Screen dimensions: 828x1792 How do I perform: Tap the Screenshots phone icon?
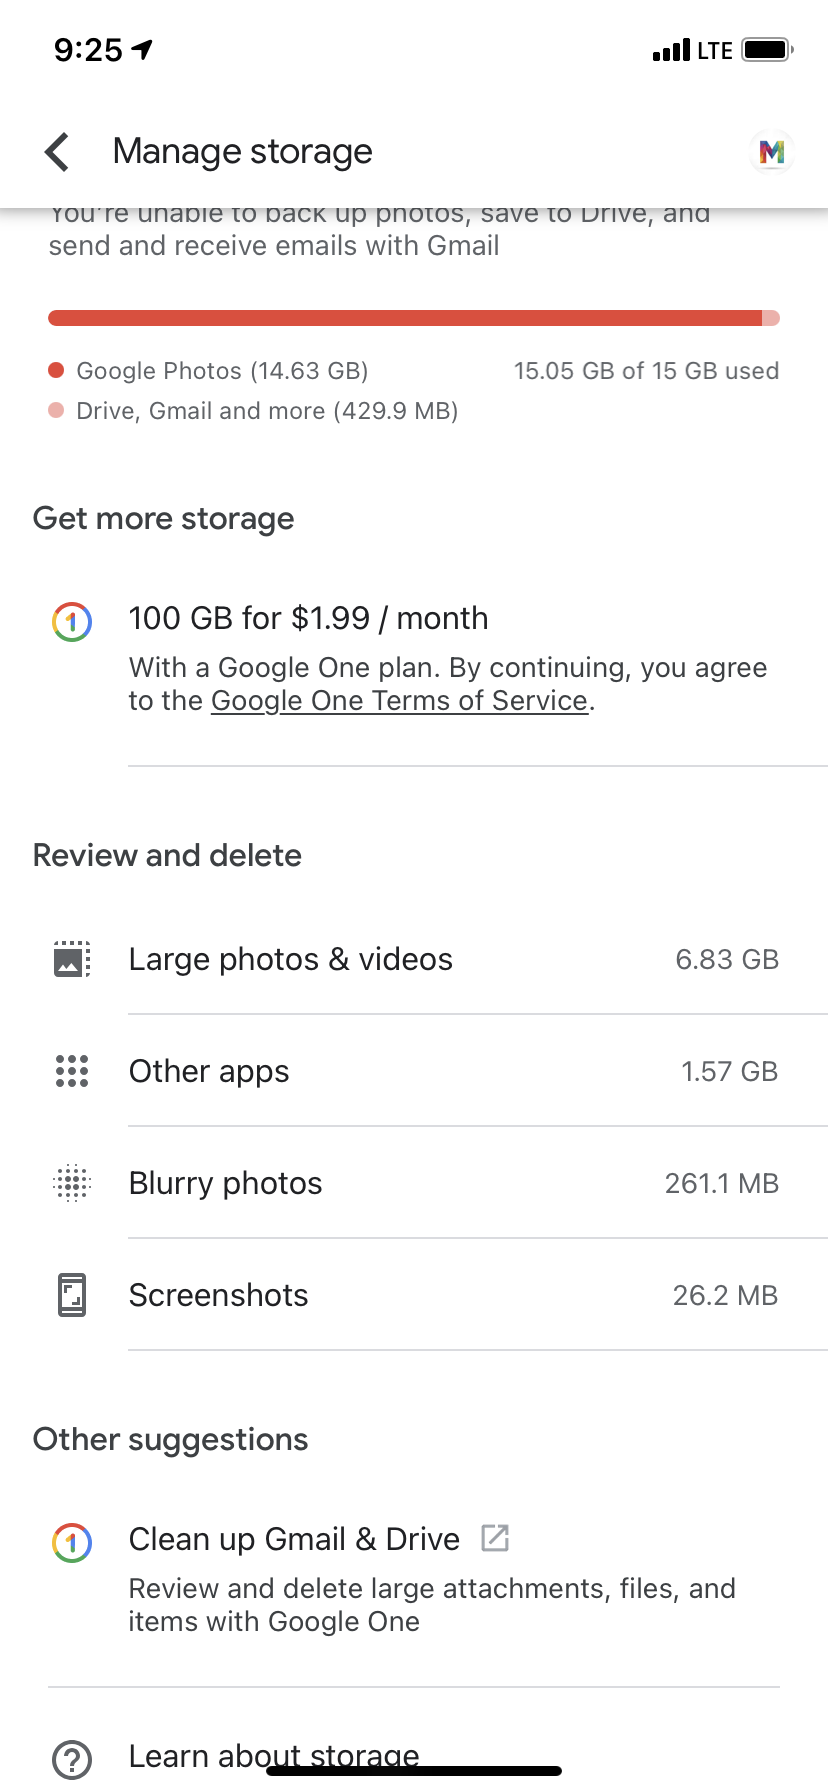pos(72,1295)
